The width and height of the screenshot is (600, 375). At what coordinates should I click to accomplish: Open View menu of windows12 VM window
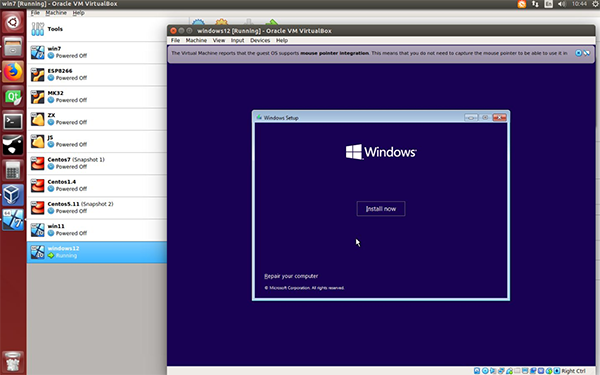219,40
